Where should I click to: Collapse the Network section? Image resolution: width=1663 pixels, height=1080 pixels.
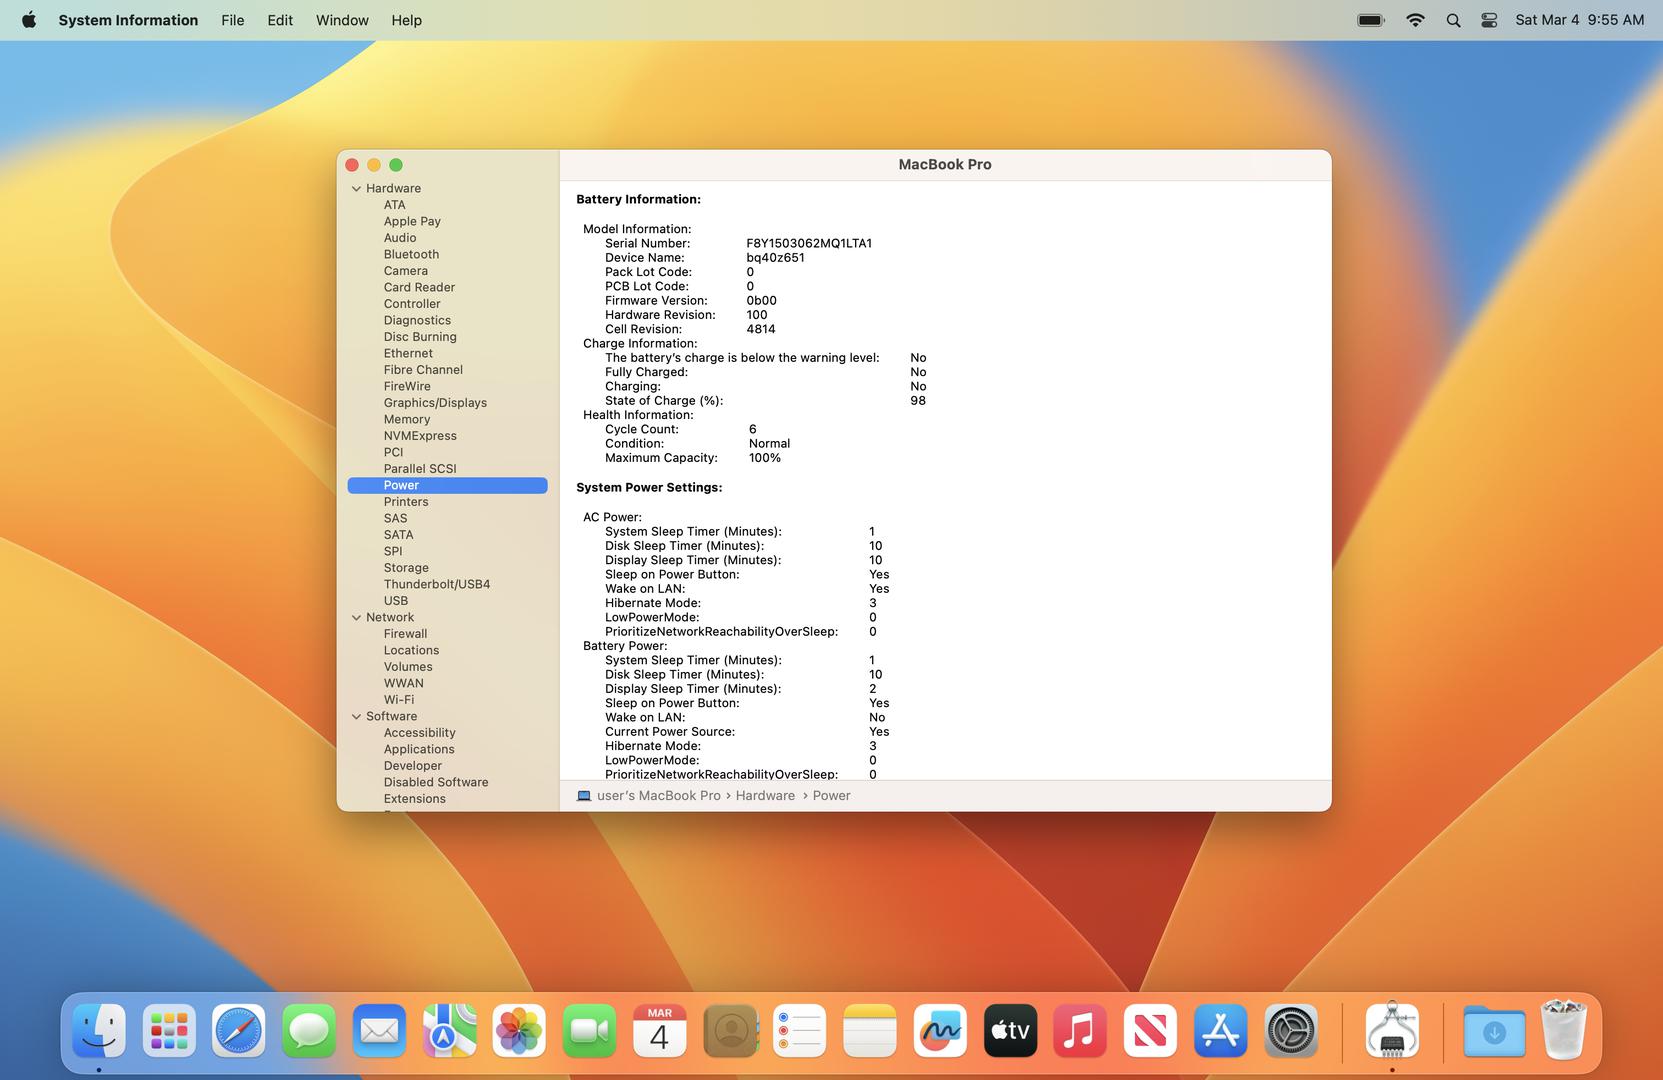pyautogui.click(x=356, y=617)
